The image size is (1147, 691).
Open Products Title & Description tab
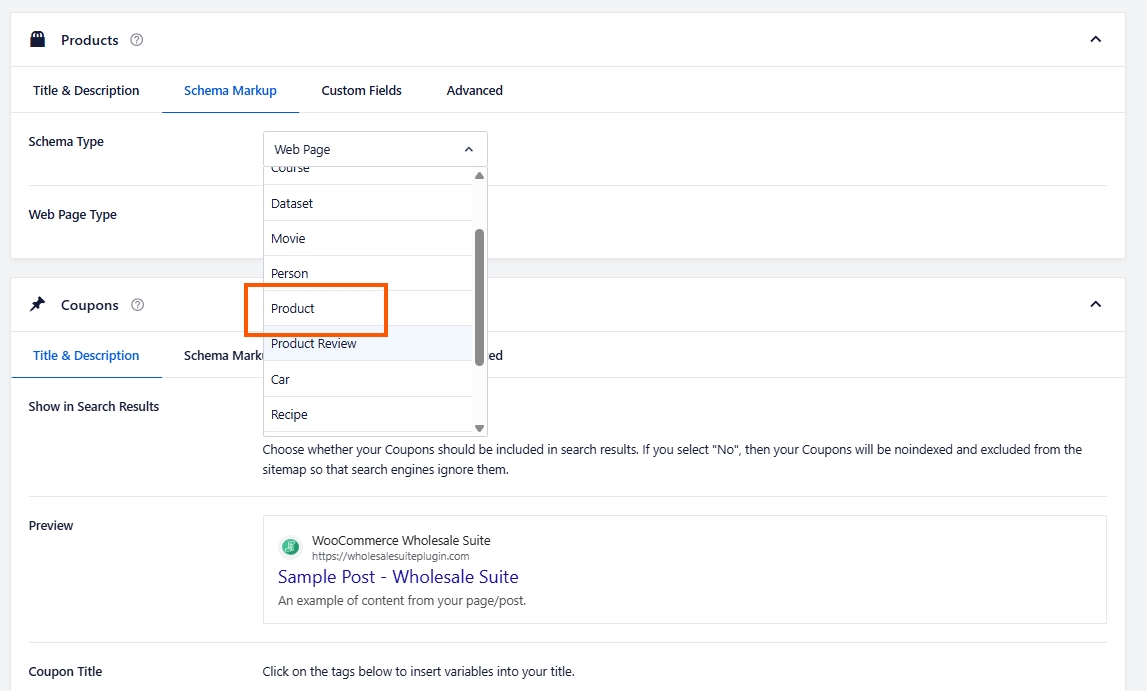(86, 91)
